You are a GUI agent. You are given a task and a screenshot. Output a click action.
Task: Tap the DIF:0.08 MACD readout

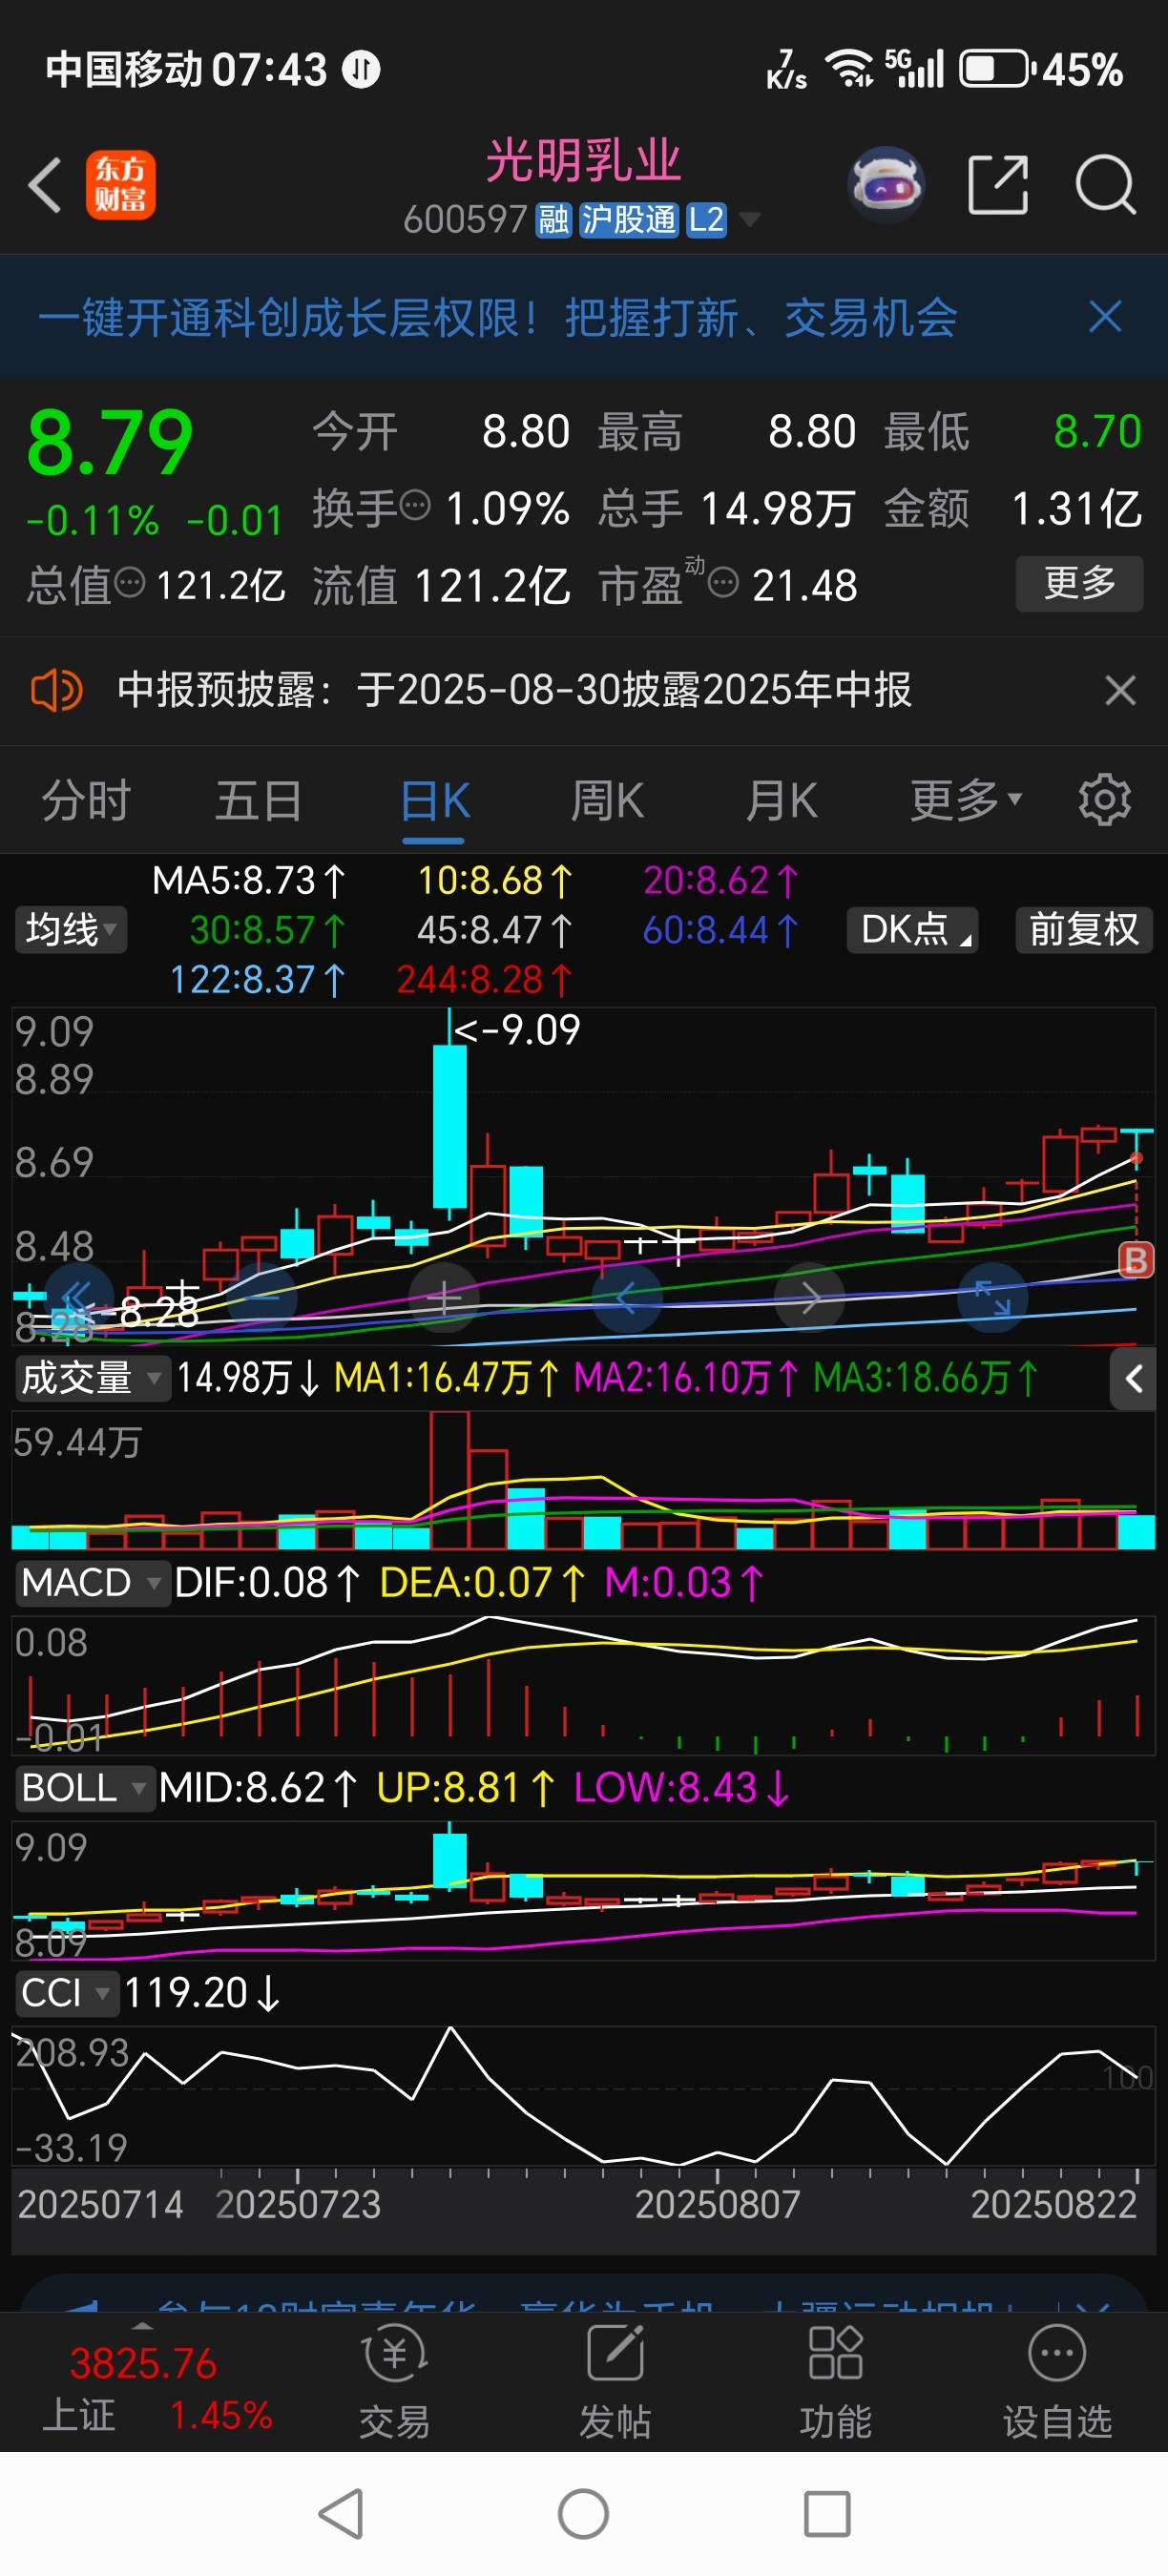267,1583
